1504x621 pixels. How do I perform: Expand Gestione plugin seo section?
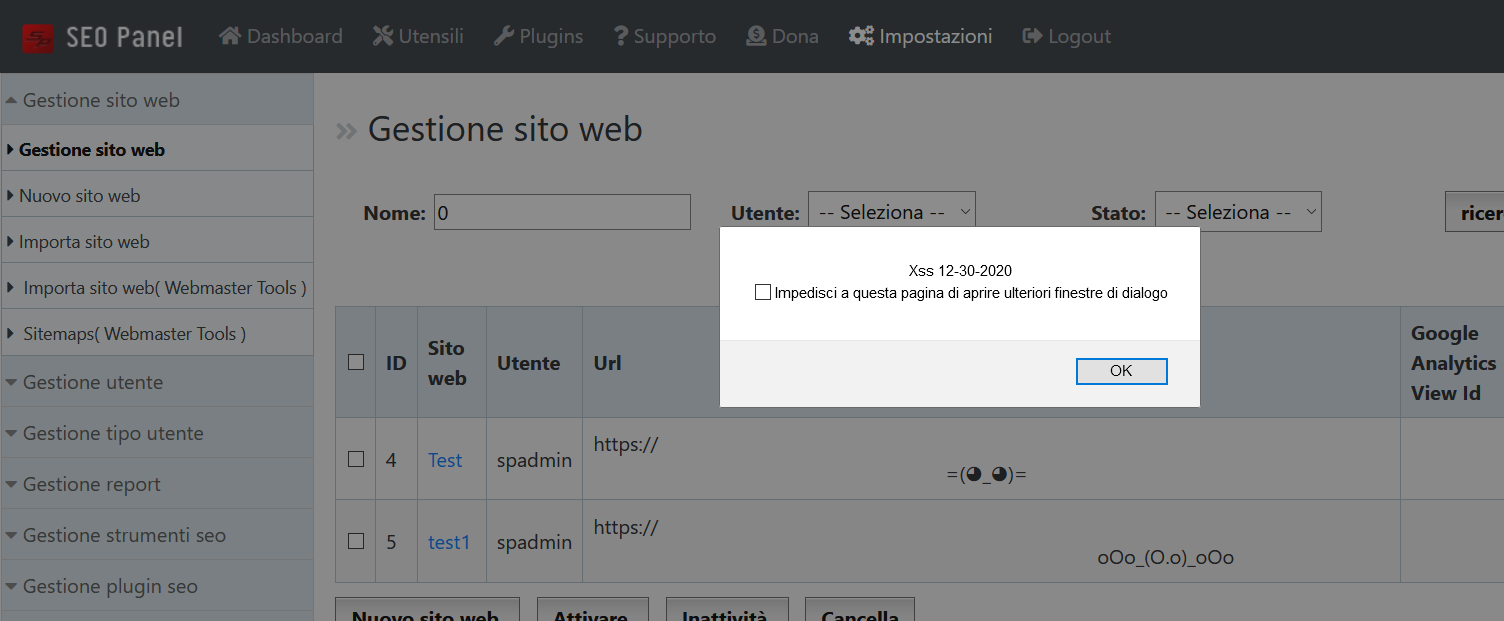[157, 586]
